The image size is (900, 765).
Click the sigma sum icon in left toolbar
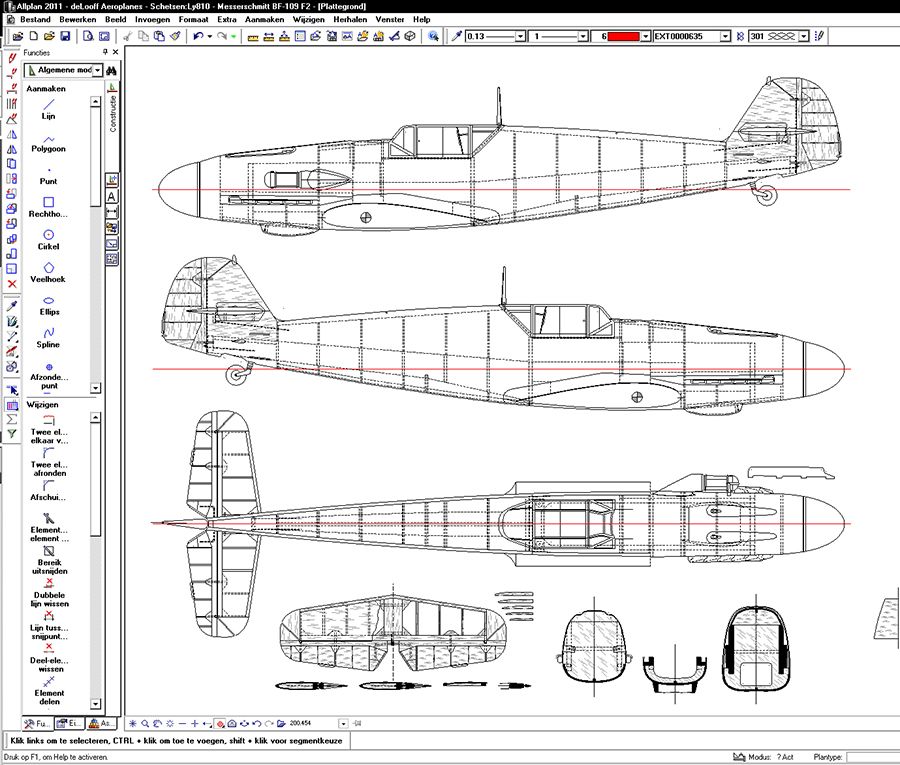coord(11,420)
